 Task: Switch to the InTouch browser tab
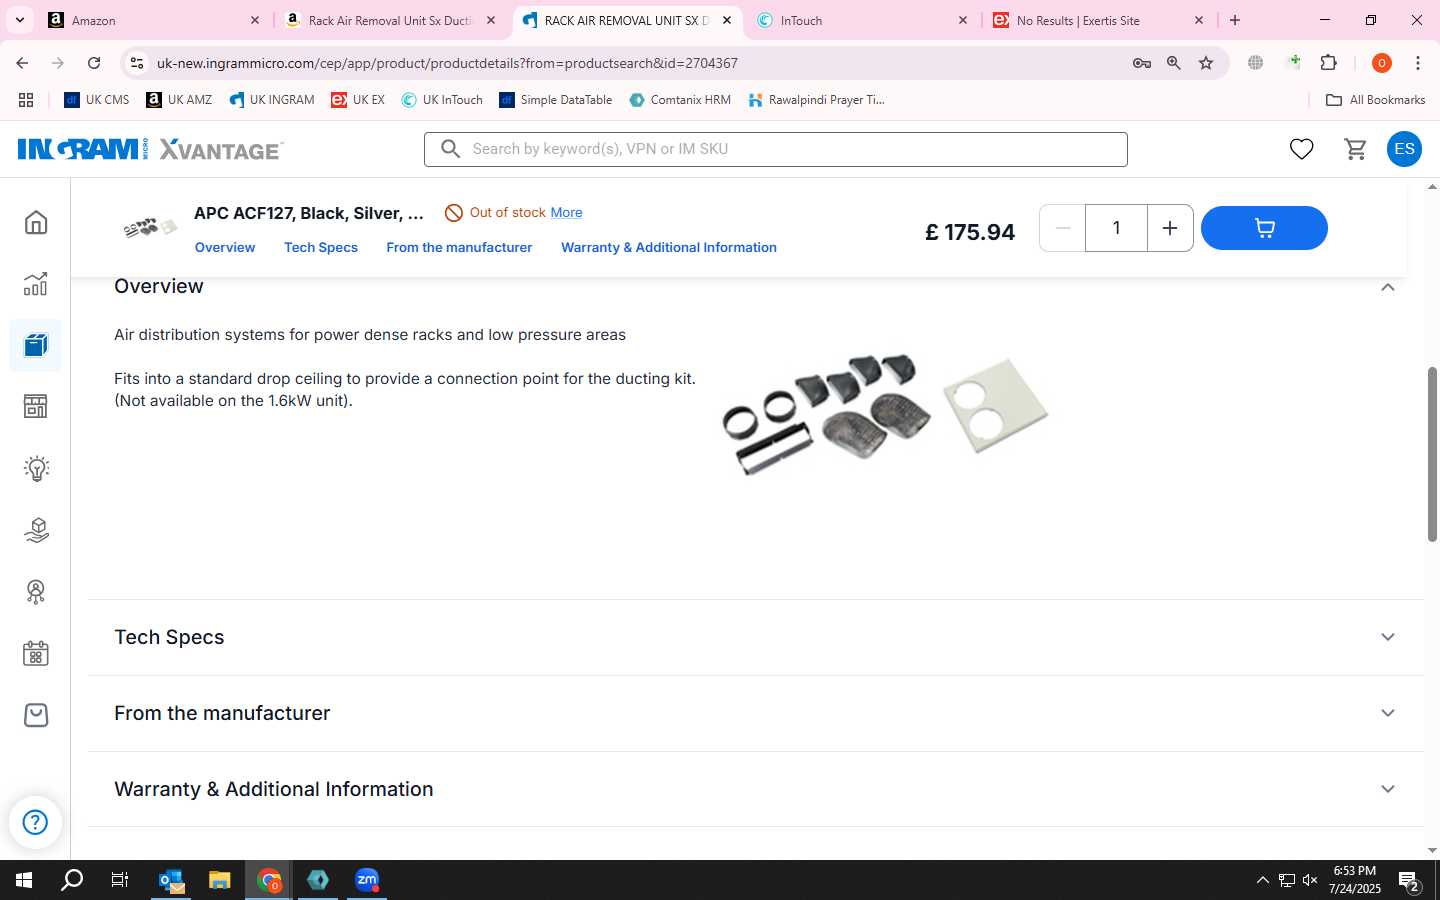pyautogui.click(x=861, y=20)
